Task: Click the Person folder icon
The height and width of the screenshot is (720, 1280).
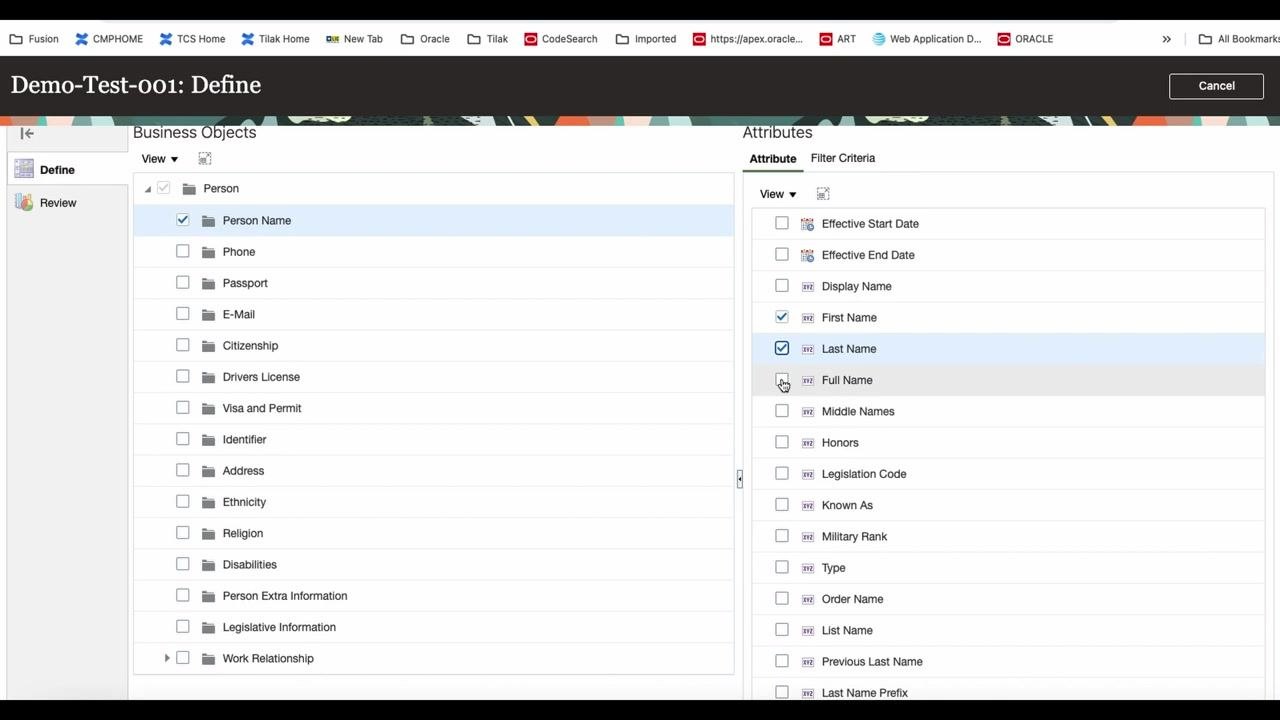Action: coord(189,188)
